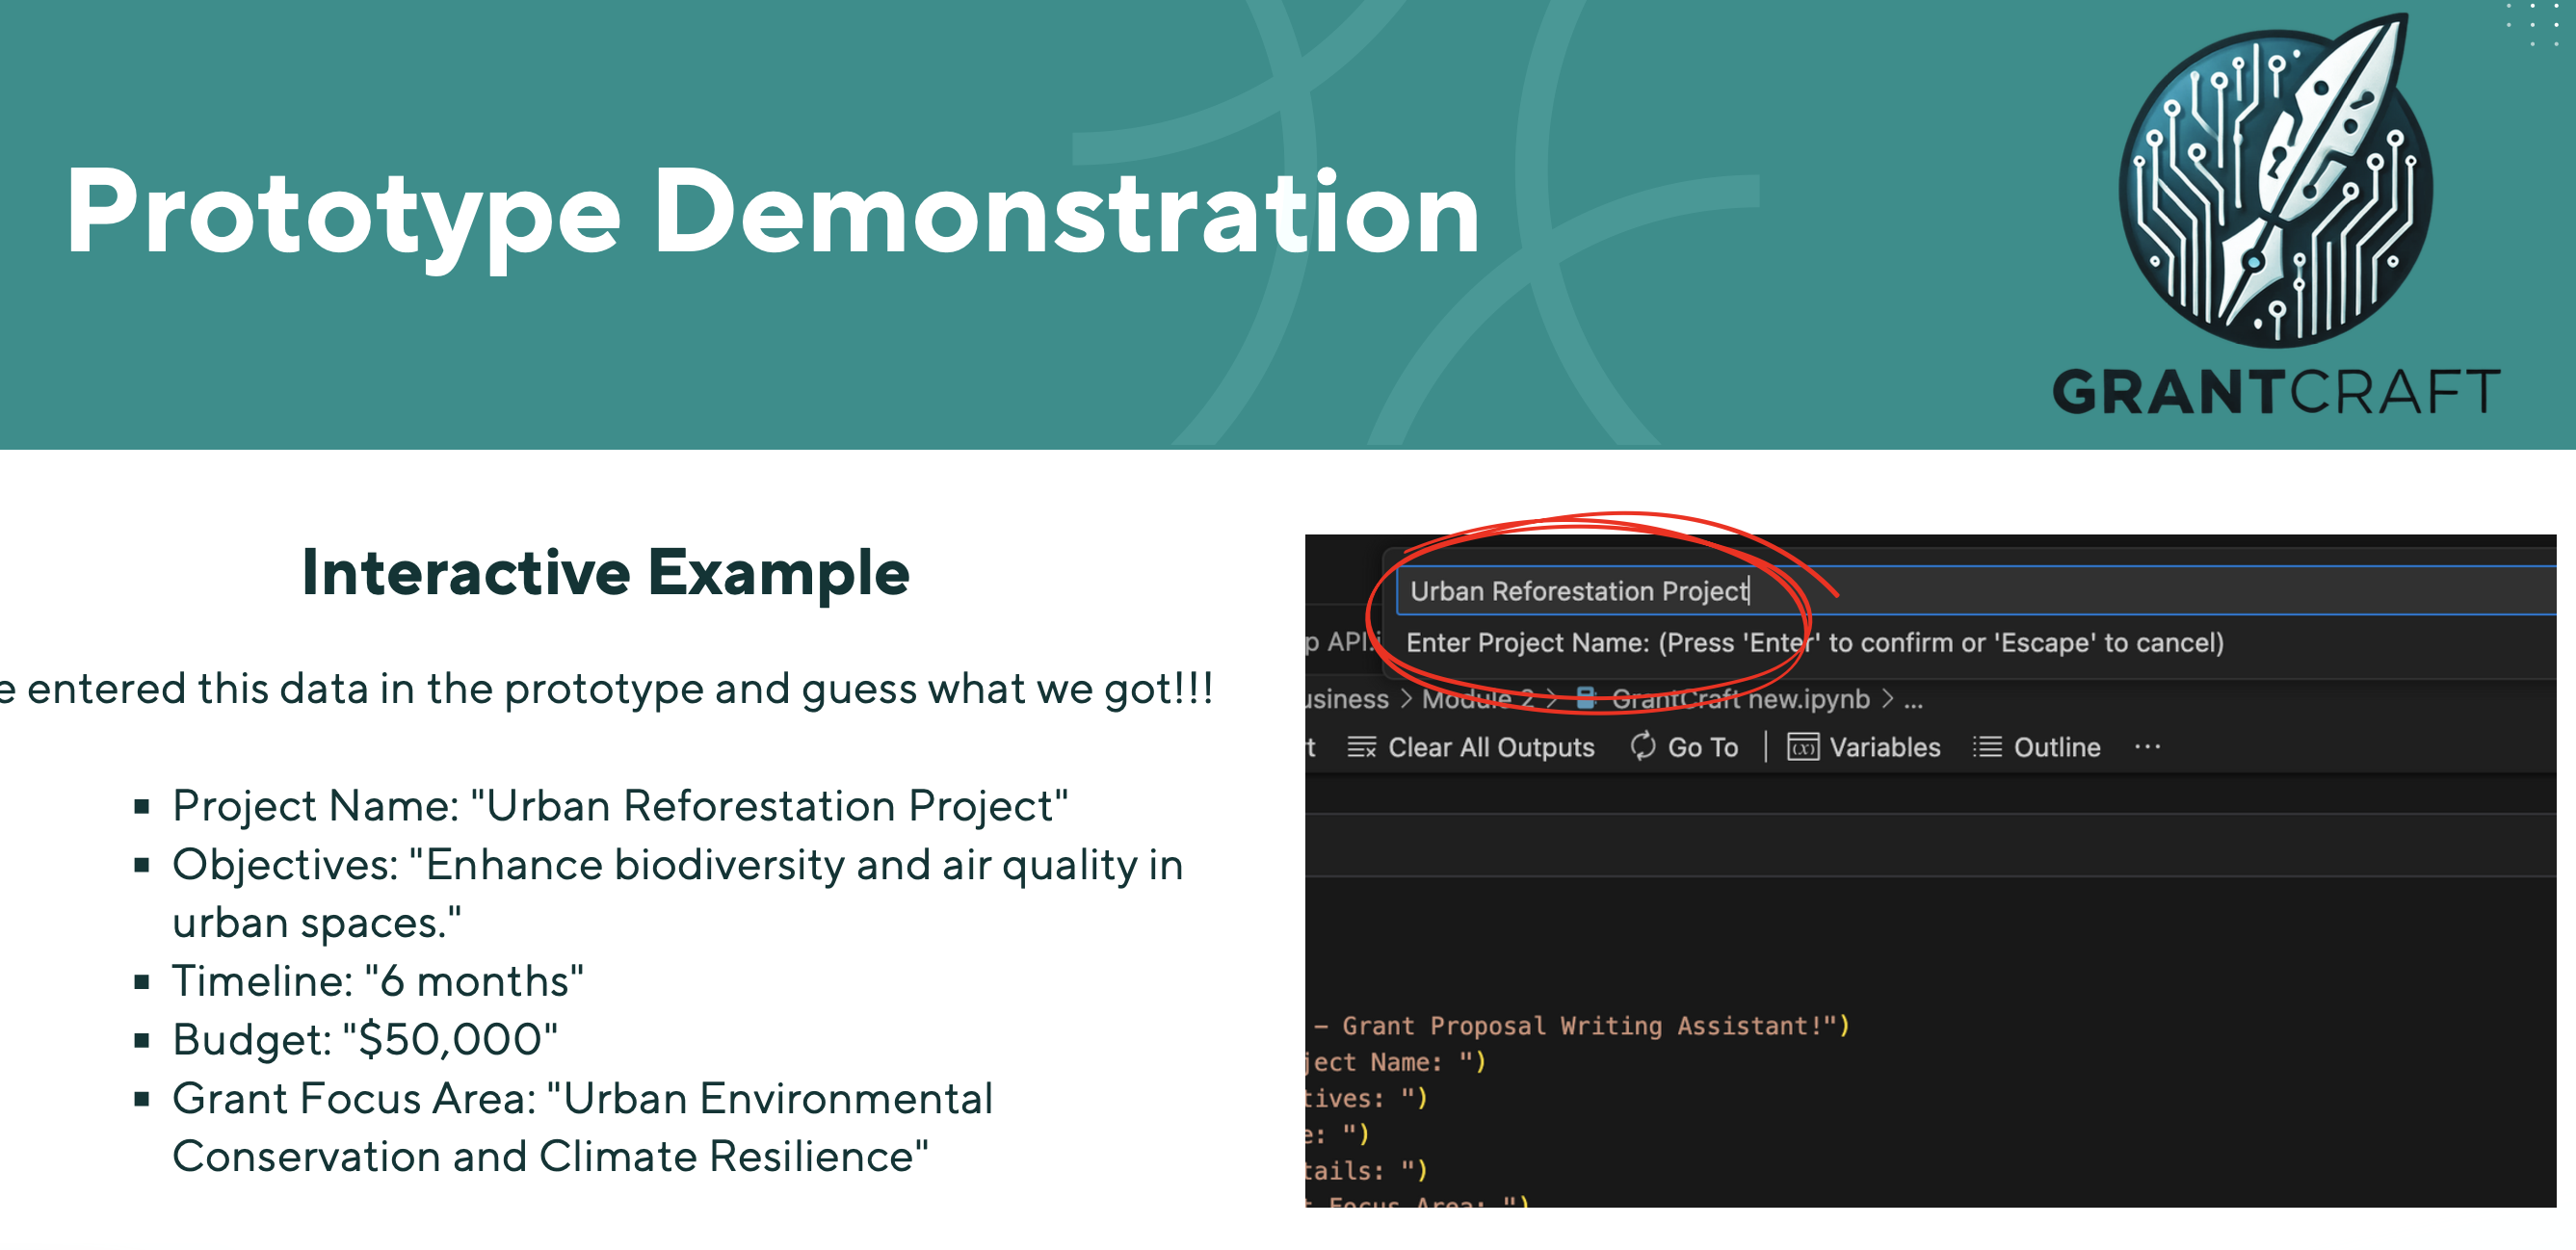
Task: Click the Module 2 breadcrumb
Action: [1477, 699]
